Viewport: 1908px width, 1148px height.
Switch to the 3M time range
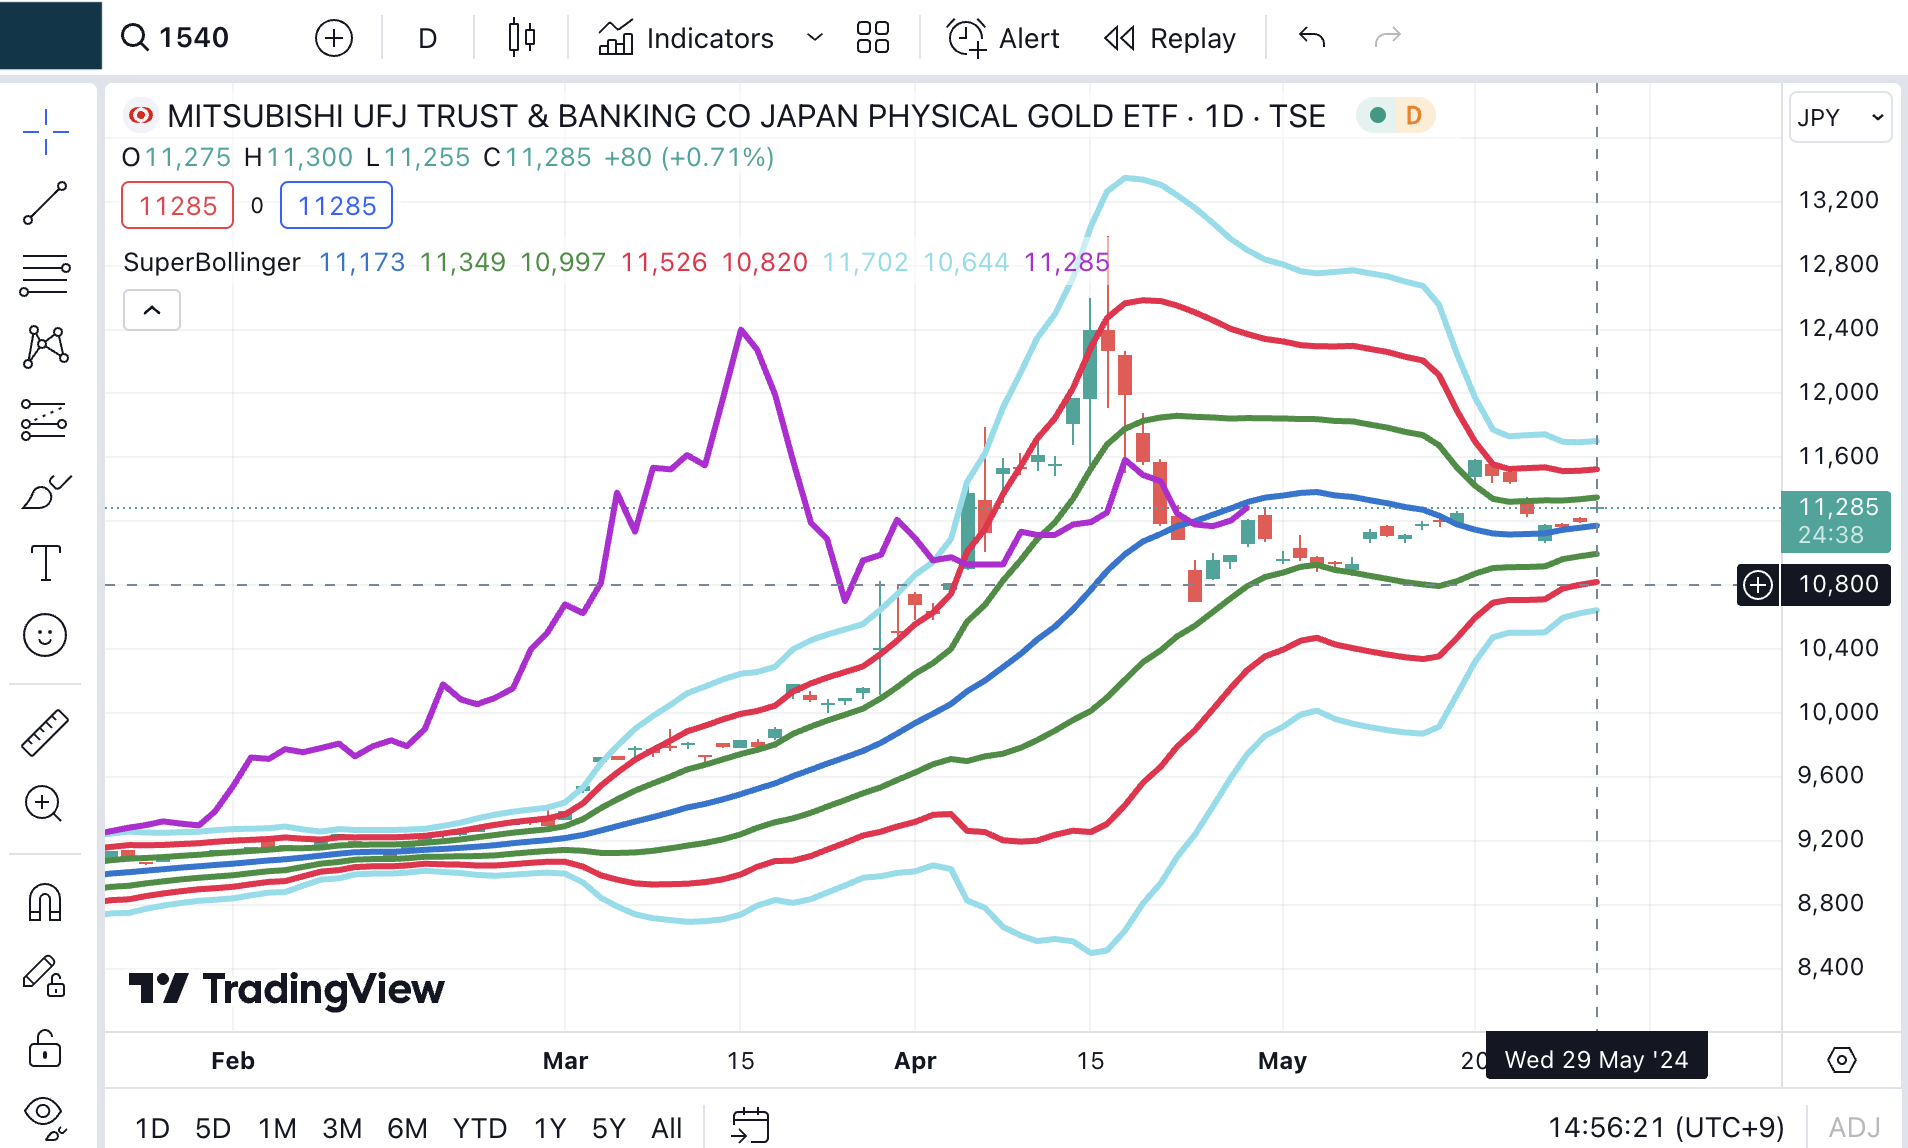(x=341, y=1128)
